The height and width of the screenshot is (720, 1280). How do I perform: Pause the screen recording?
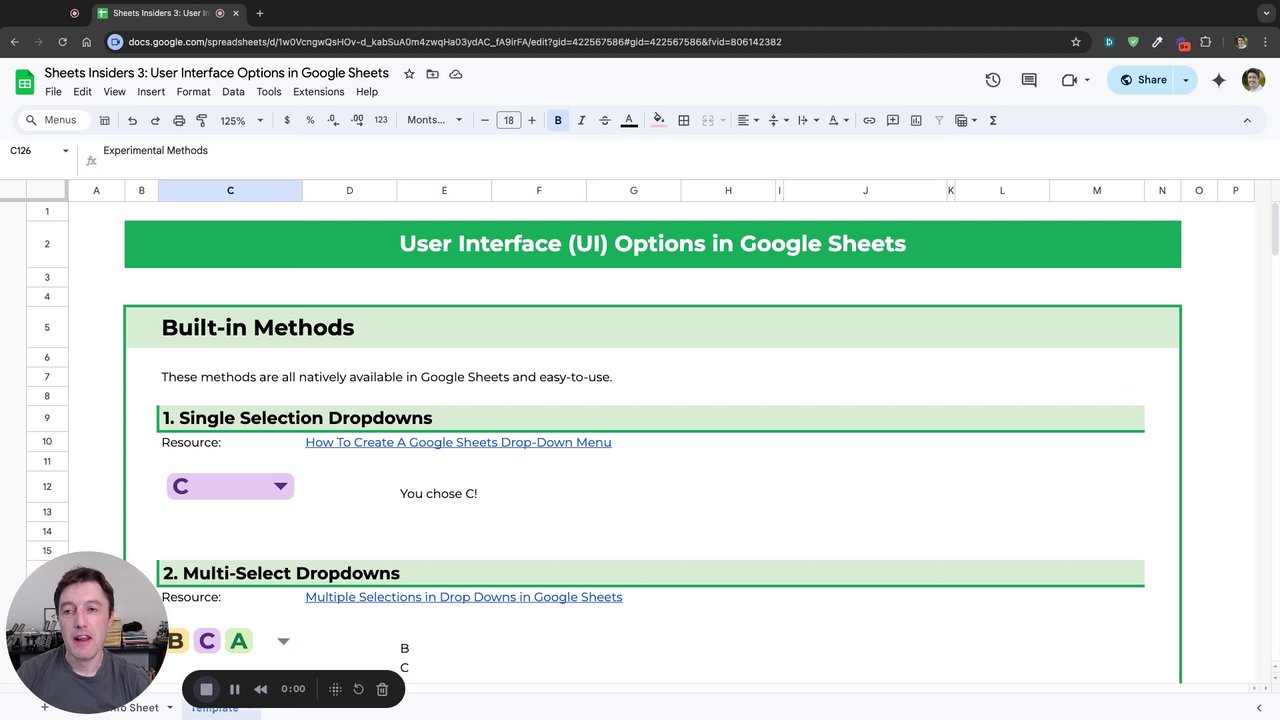tap(234, 689)
